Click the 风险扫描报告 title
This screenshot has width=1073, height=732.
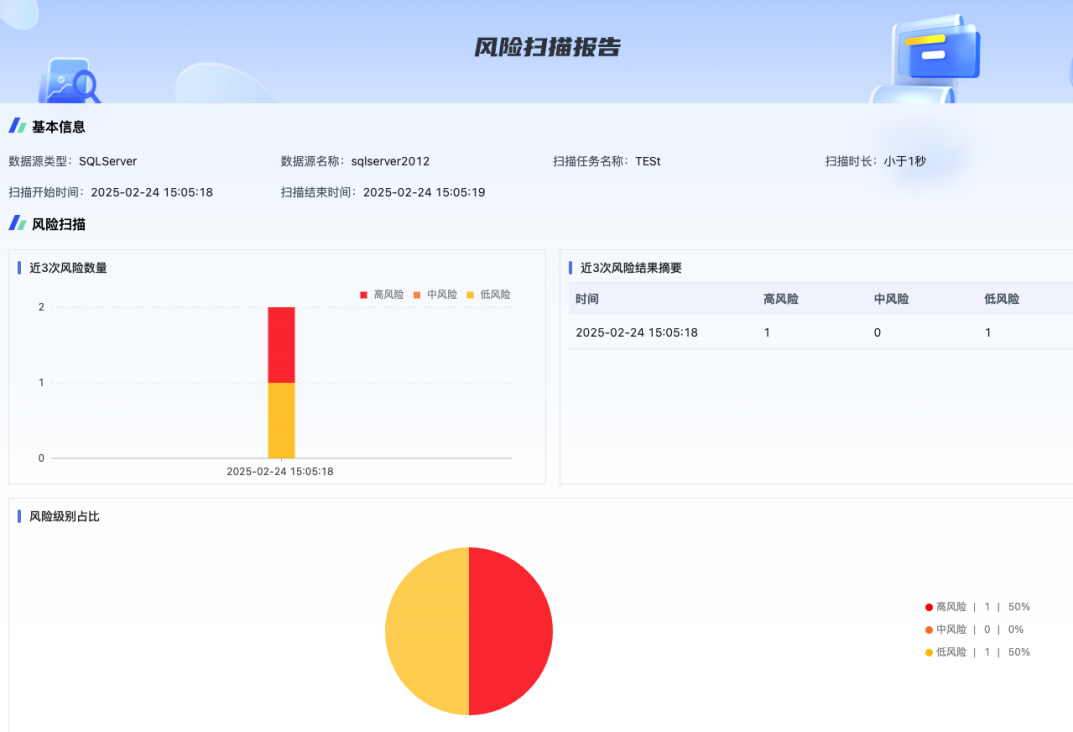(x=547, y=47)
